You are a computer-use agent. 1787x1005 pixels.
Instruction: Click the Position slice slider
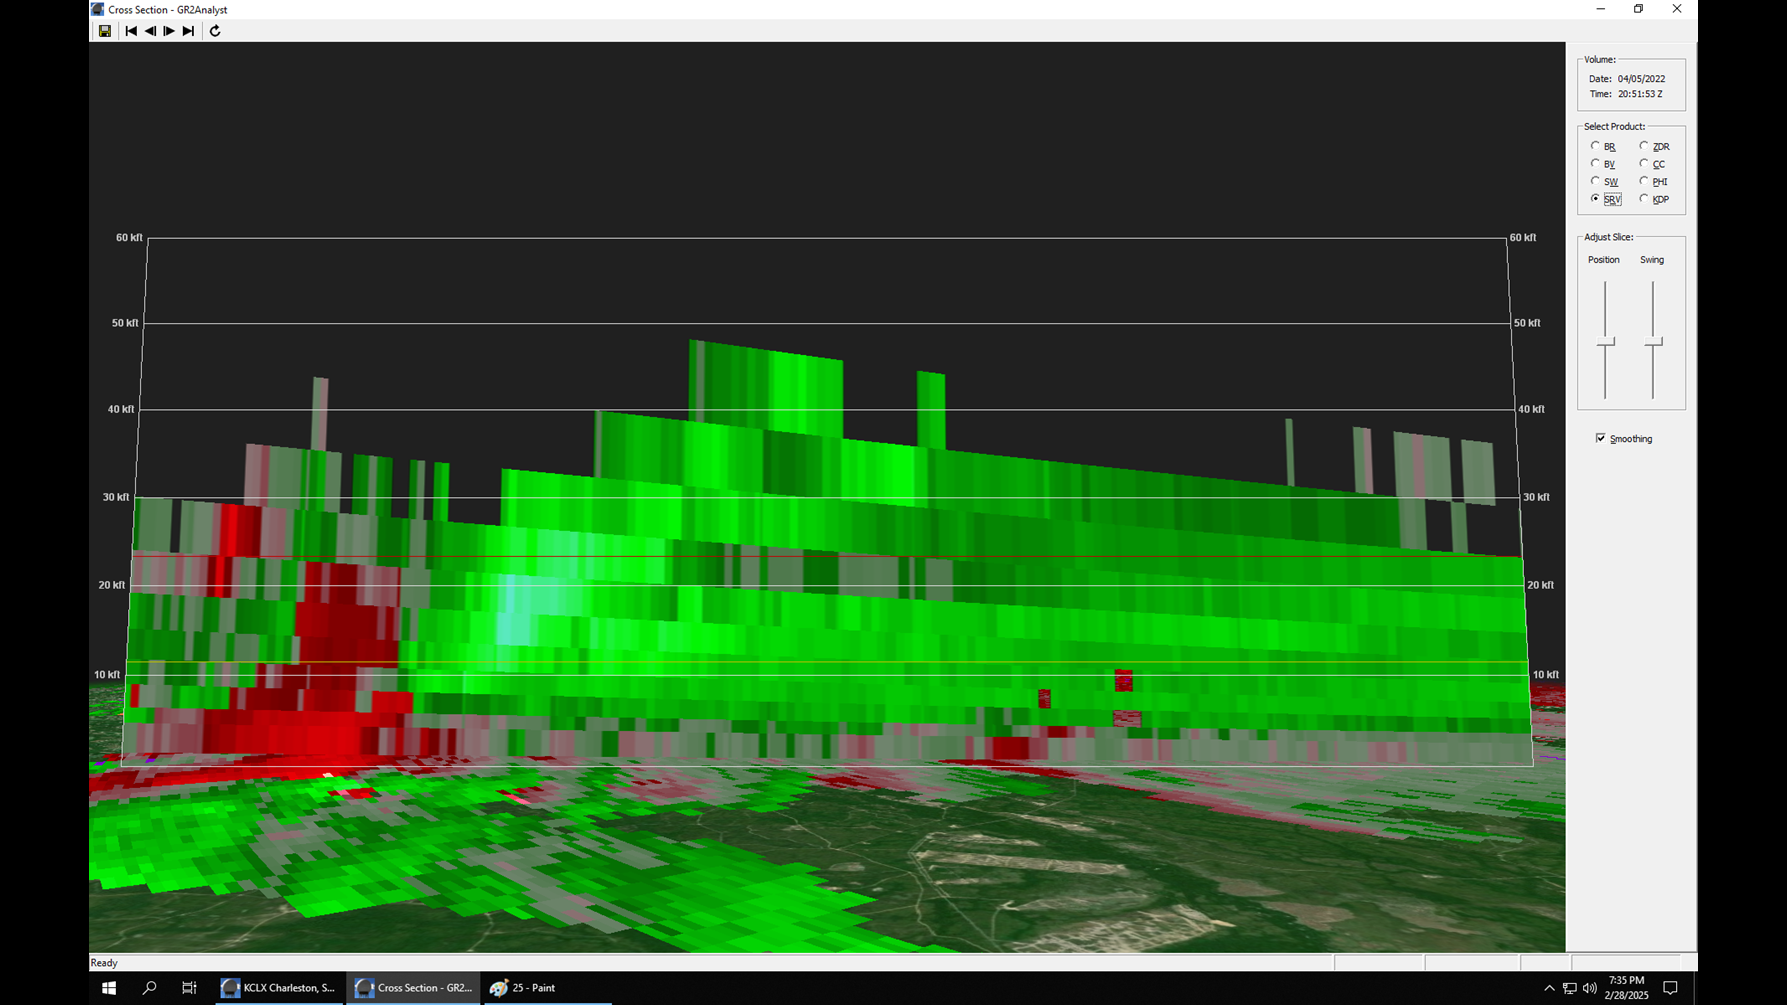(1605, 342)
